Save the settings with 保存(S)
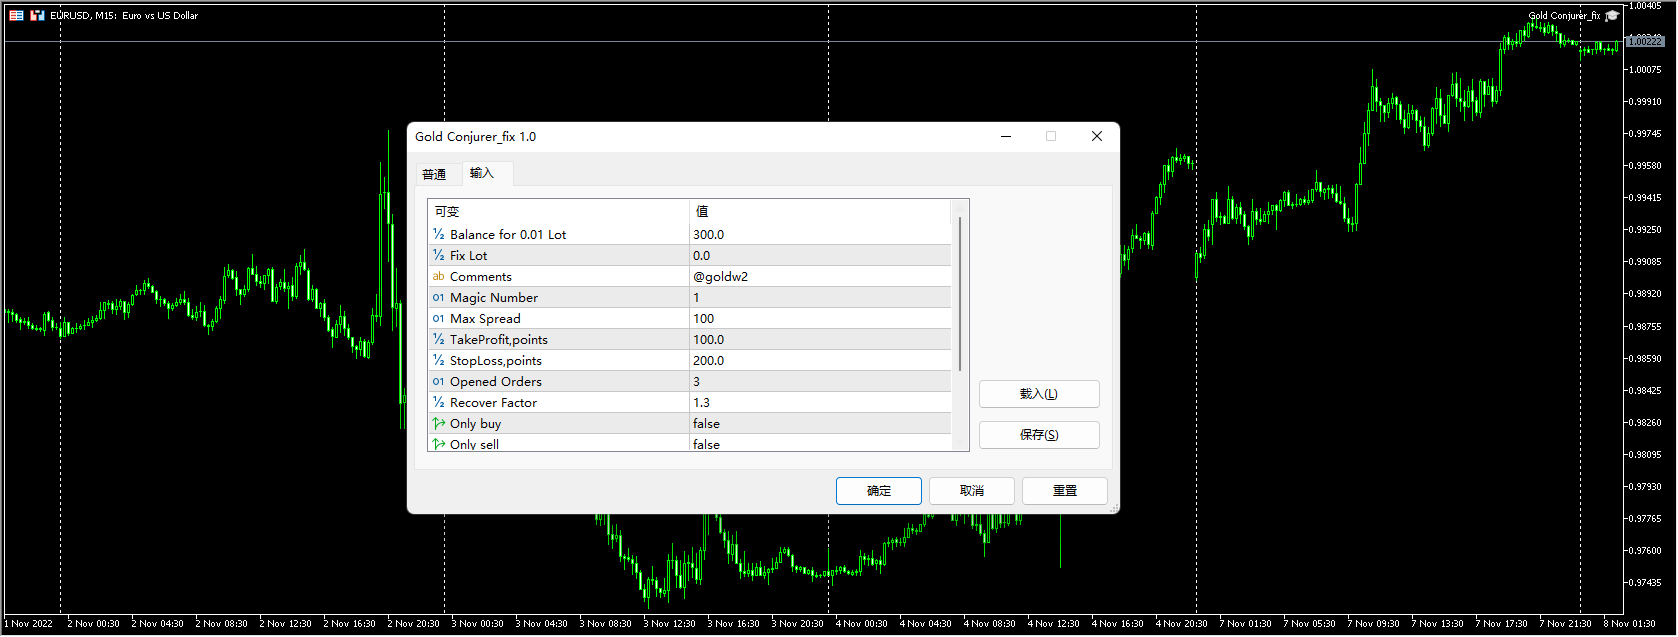The image size is (1678, 637). [1038, 435]
